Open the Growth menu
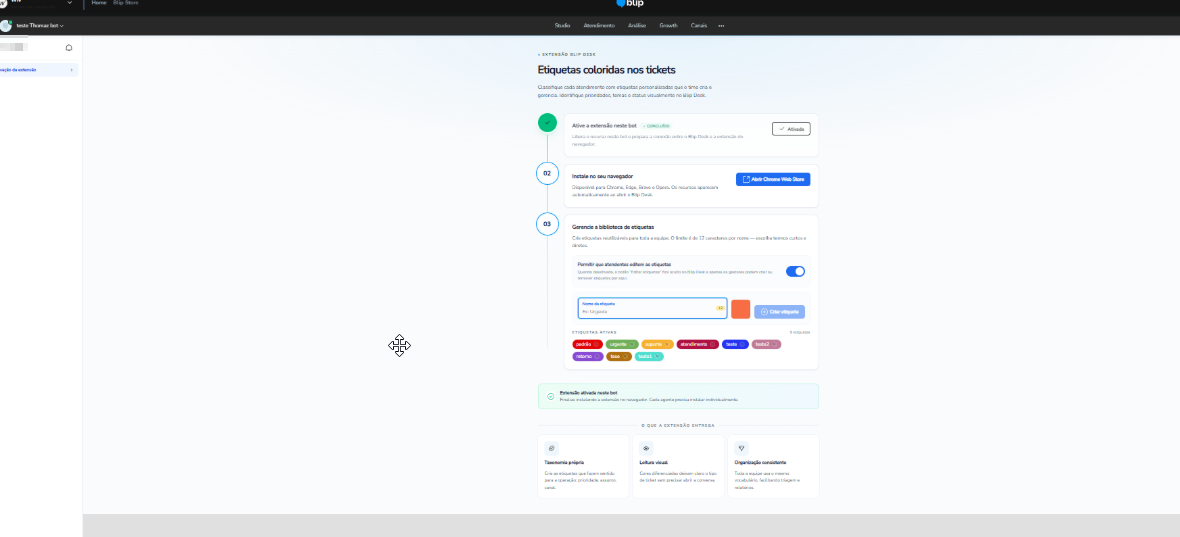 (668, 26)
